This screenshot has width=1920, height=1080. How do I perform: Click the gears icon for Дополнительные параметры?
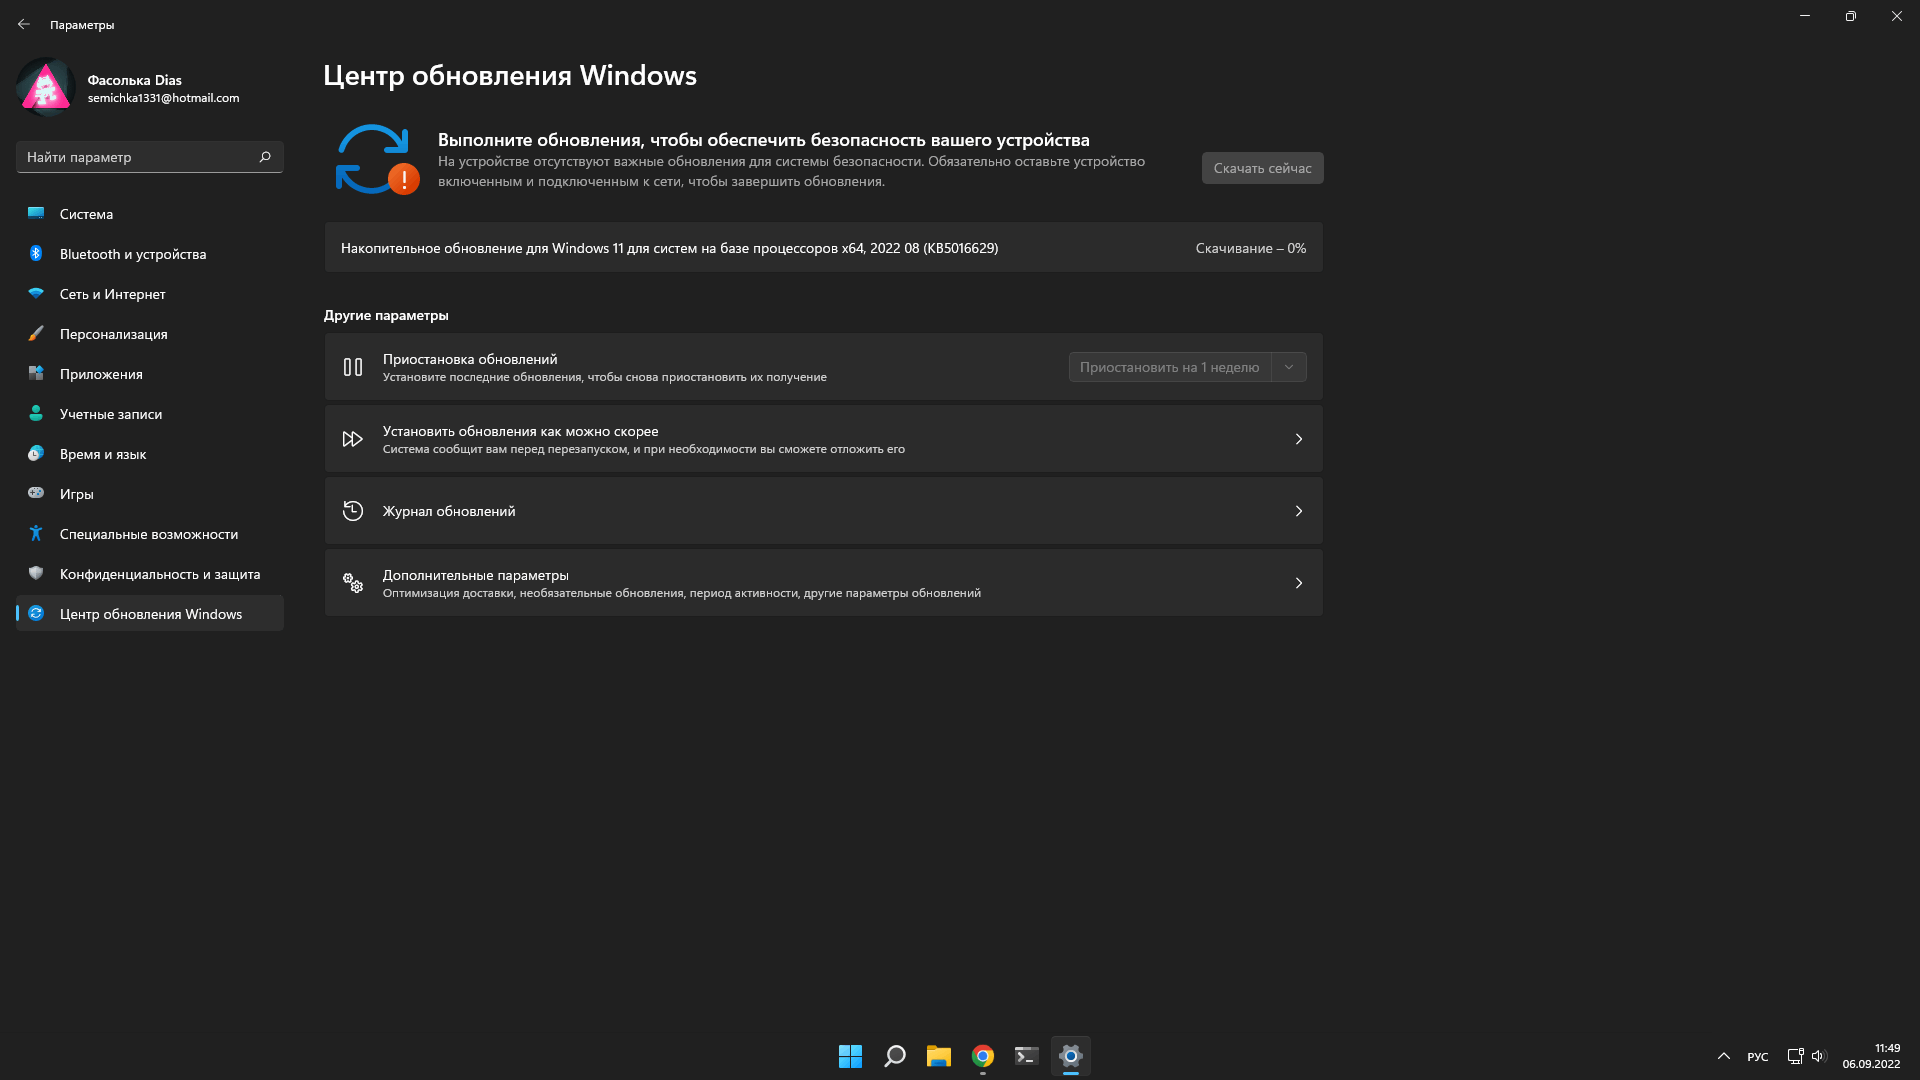tap(353, 583)
